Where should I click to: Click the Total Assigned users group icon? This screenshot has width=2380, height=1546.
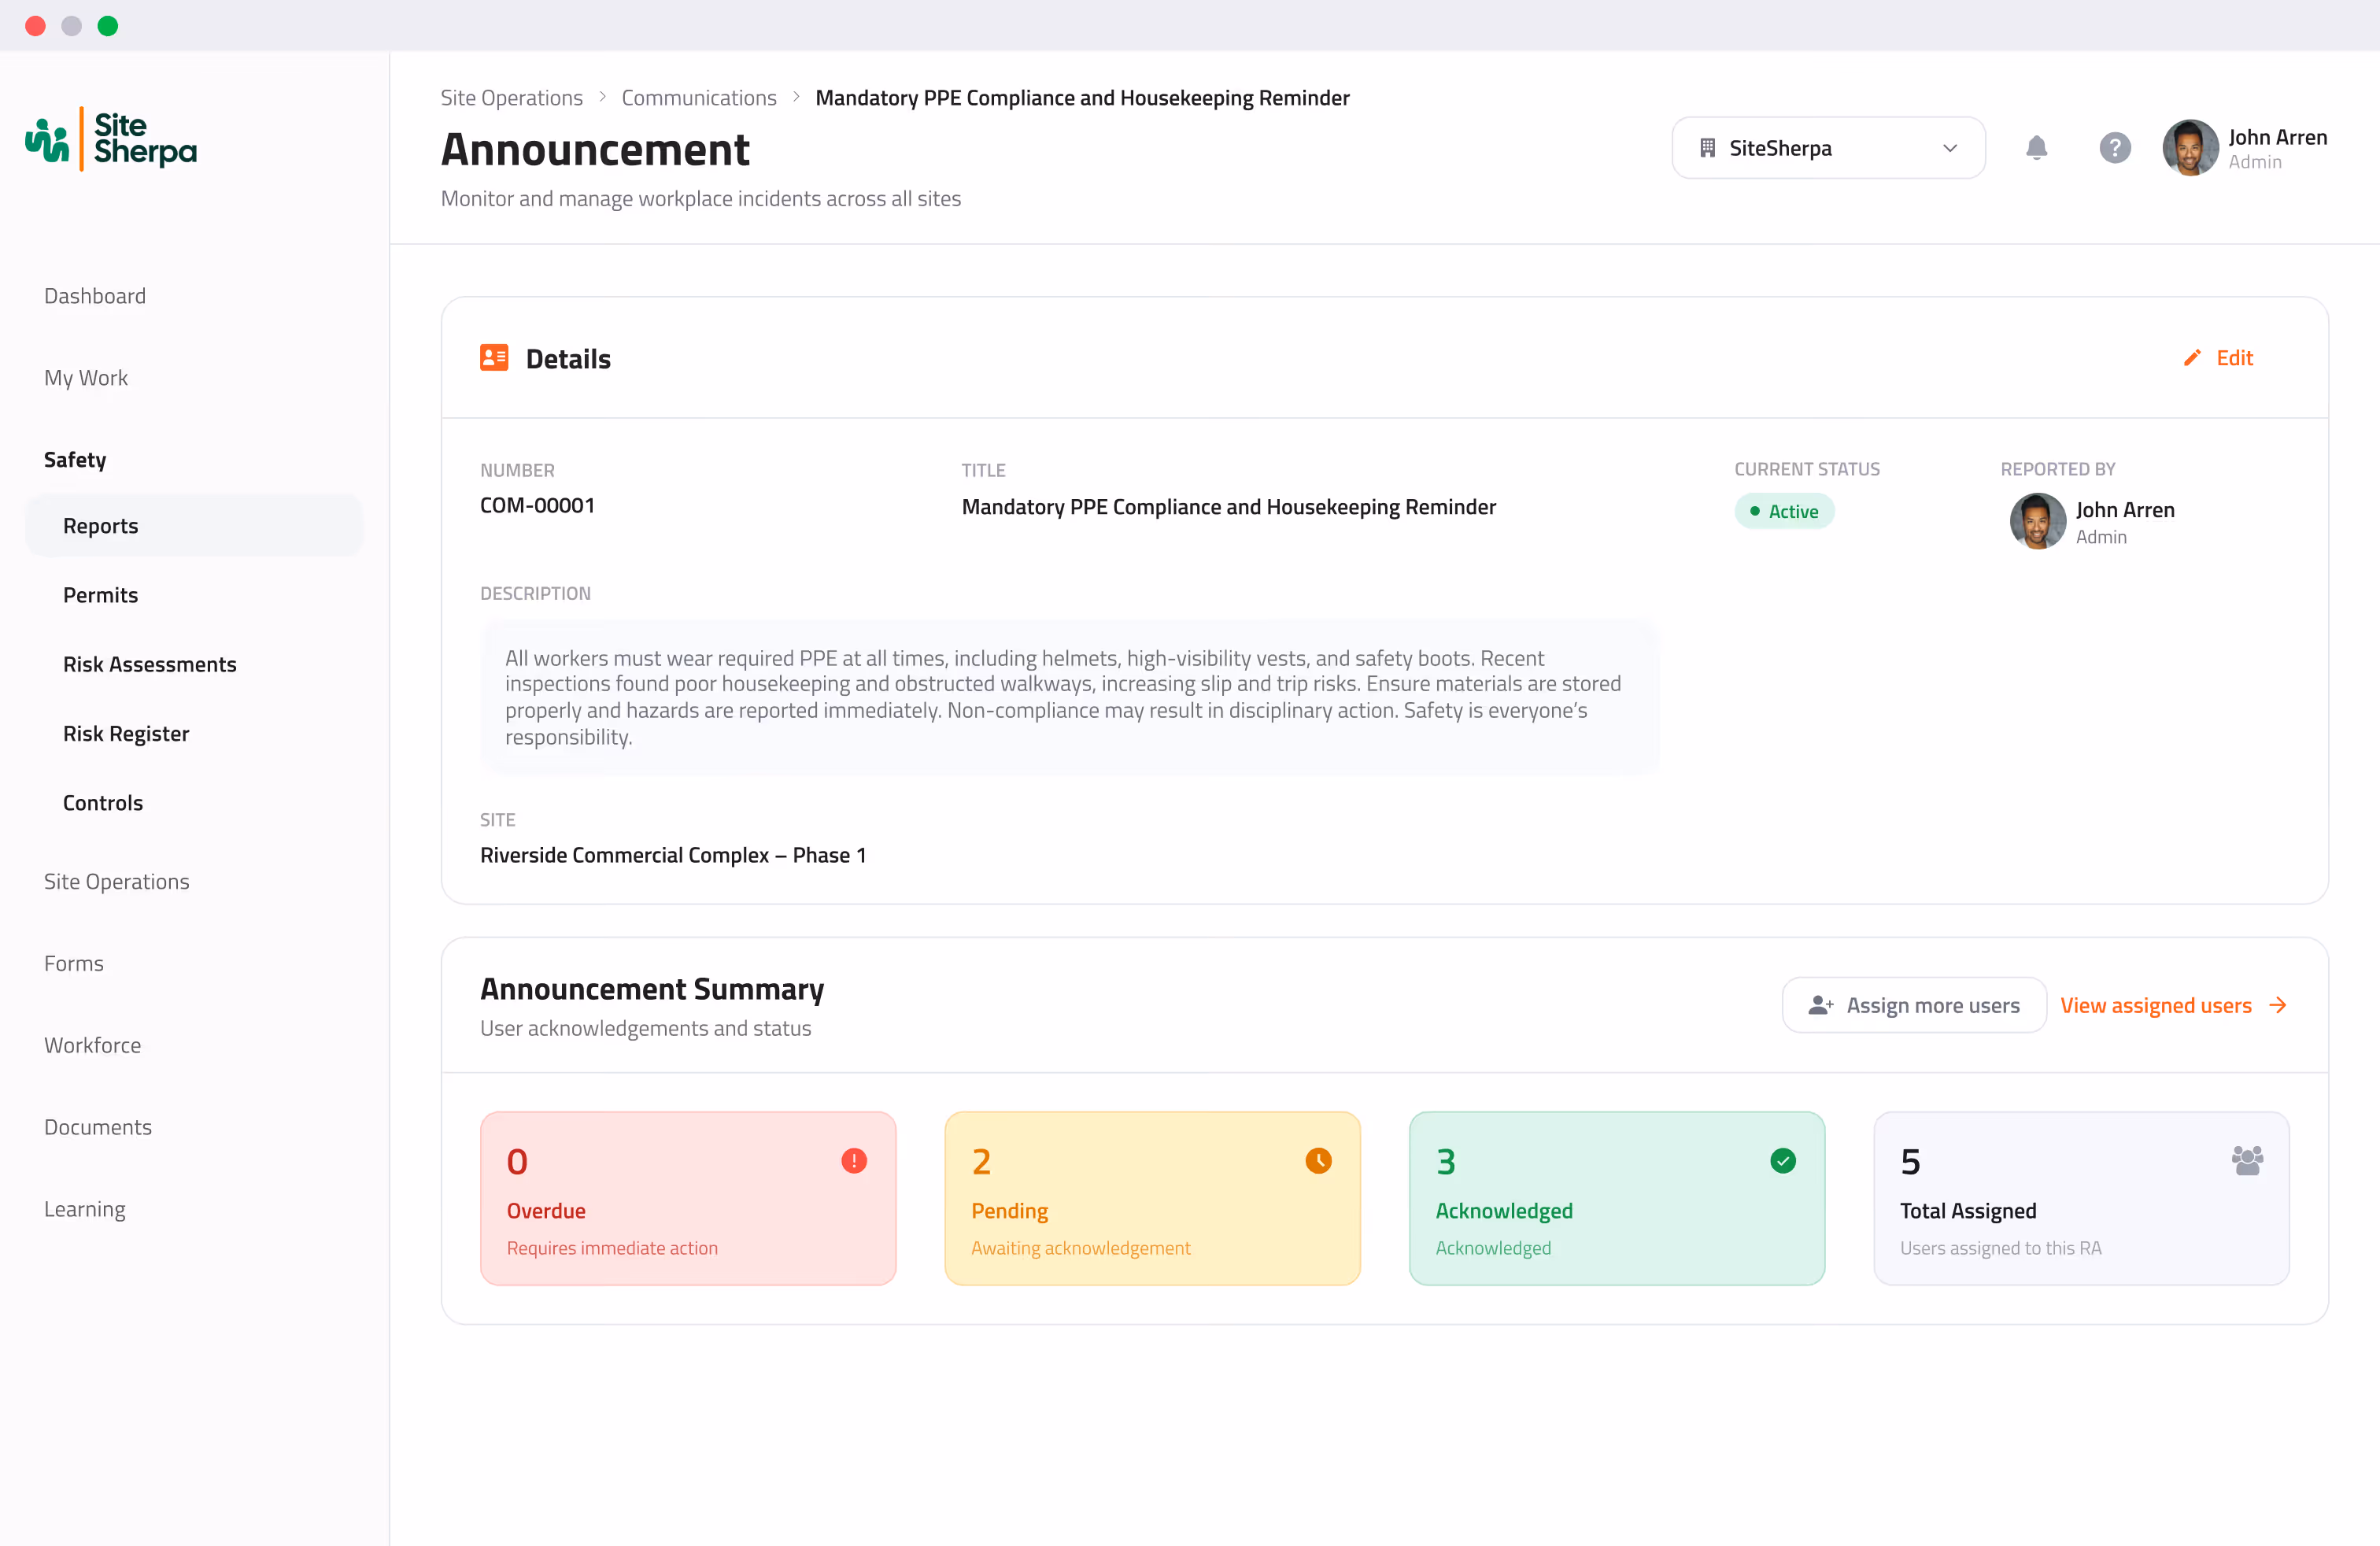(x=2246, y=1160)
